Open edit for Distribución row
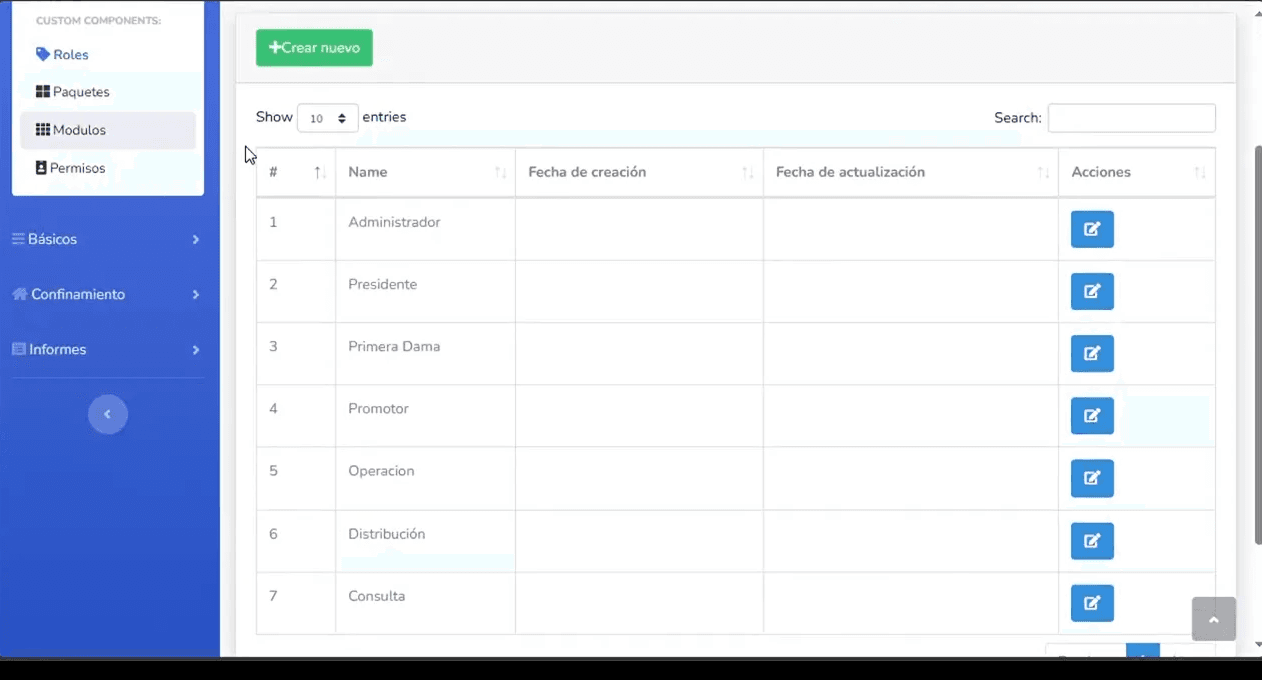 [1091, 540]
